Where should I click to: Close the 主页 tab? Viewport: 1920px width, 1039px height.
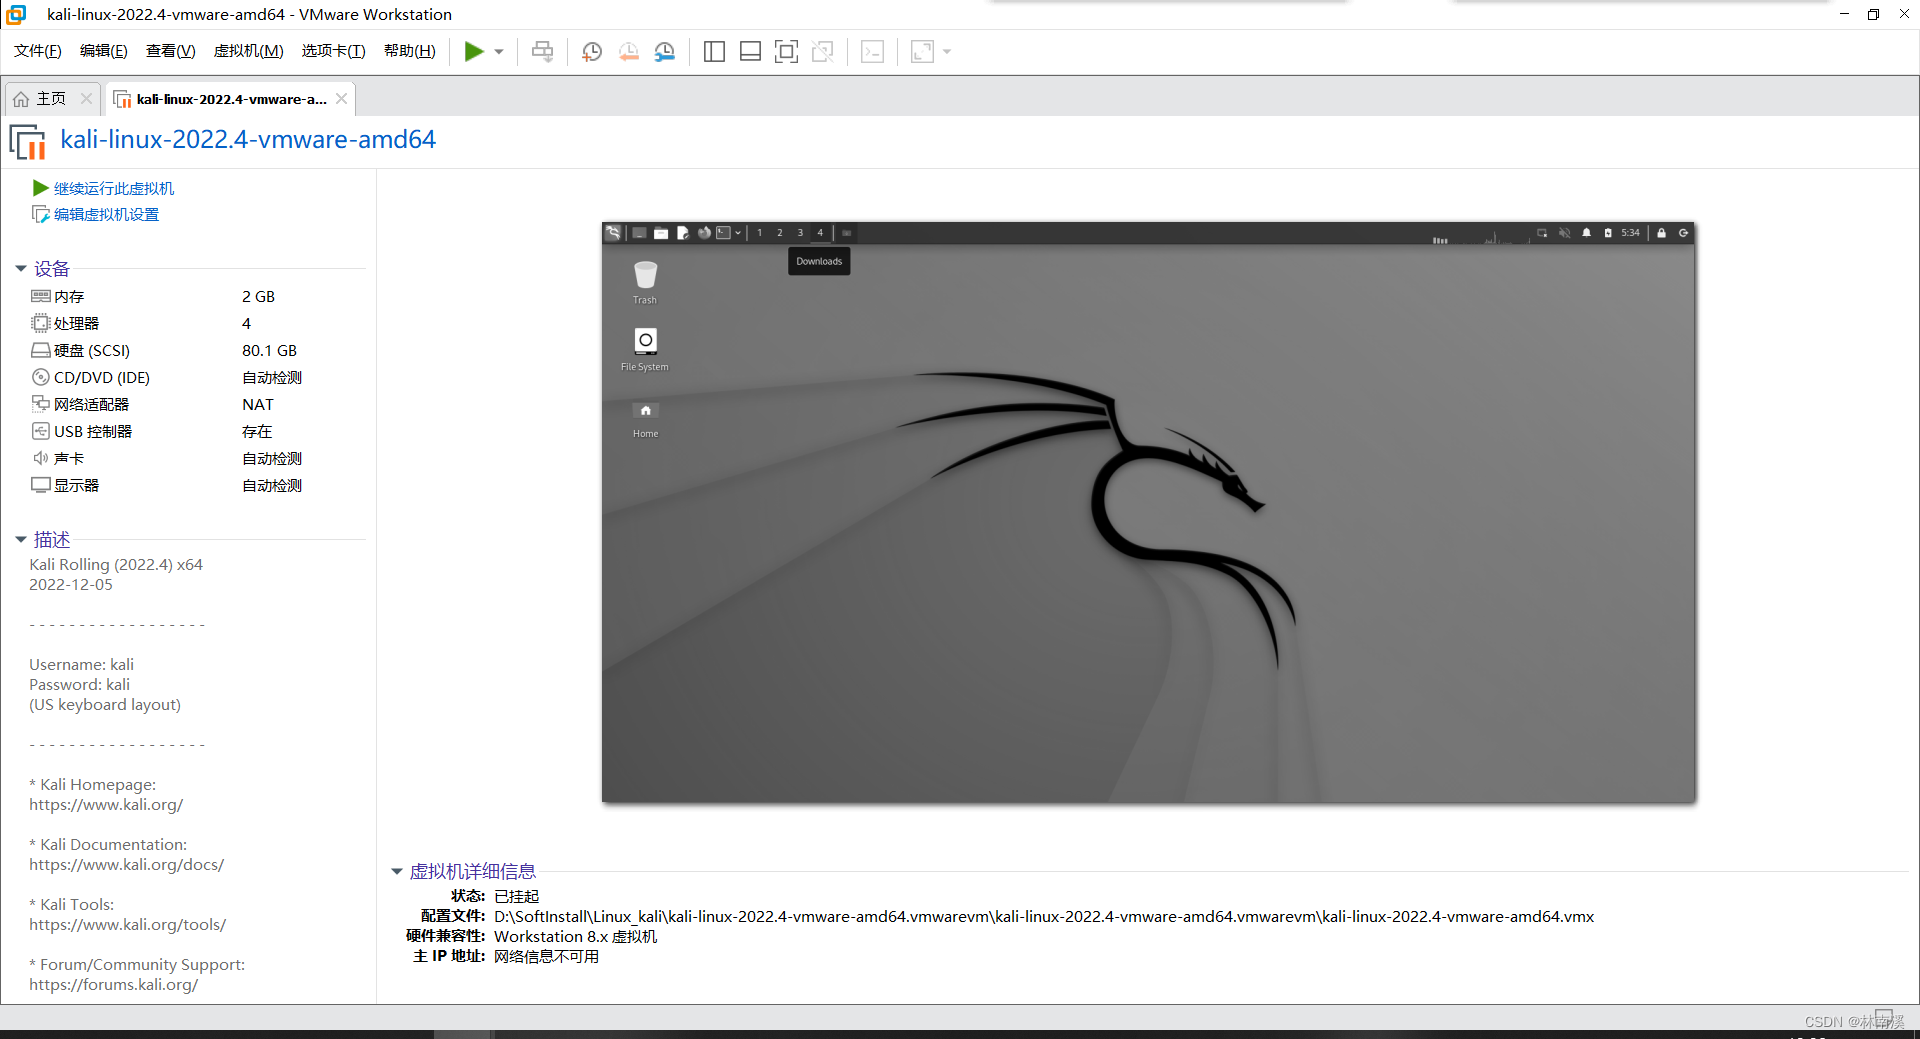click(x=86, y=99)
